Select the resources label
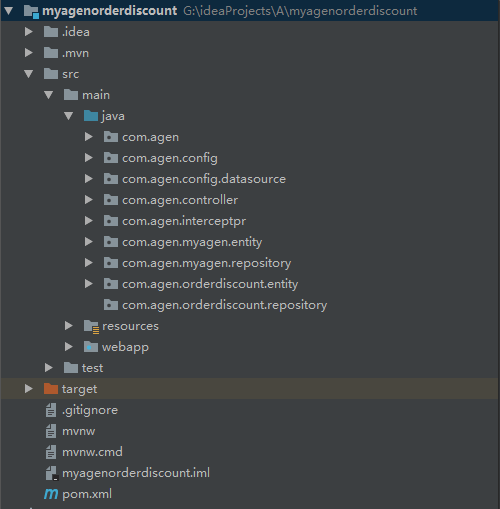The height and width of the screenshot is (509, 500). [130, 326]
